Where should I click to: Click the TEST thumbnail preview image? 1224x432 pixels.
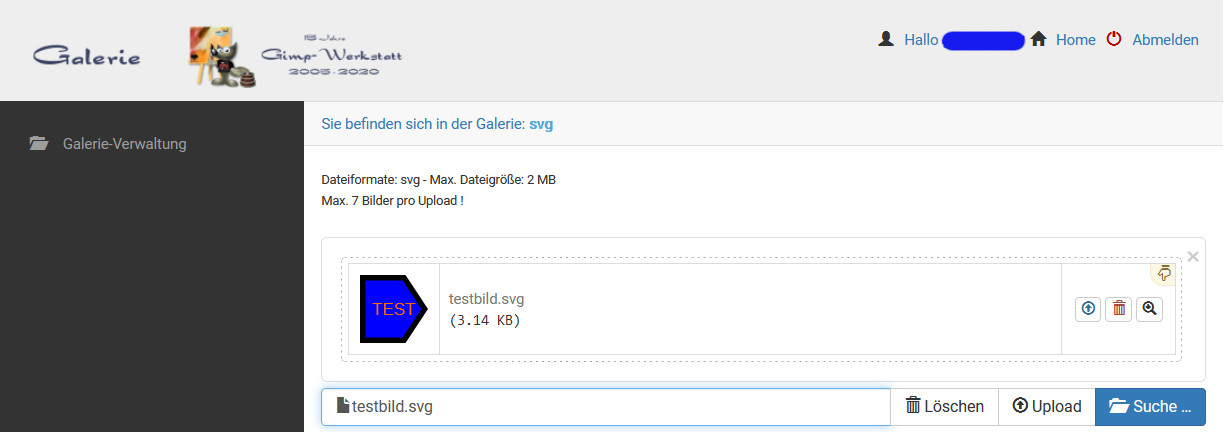[x=393, y=309]
